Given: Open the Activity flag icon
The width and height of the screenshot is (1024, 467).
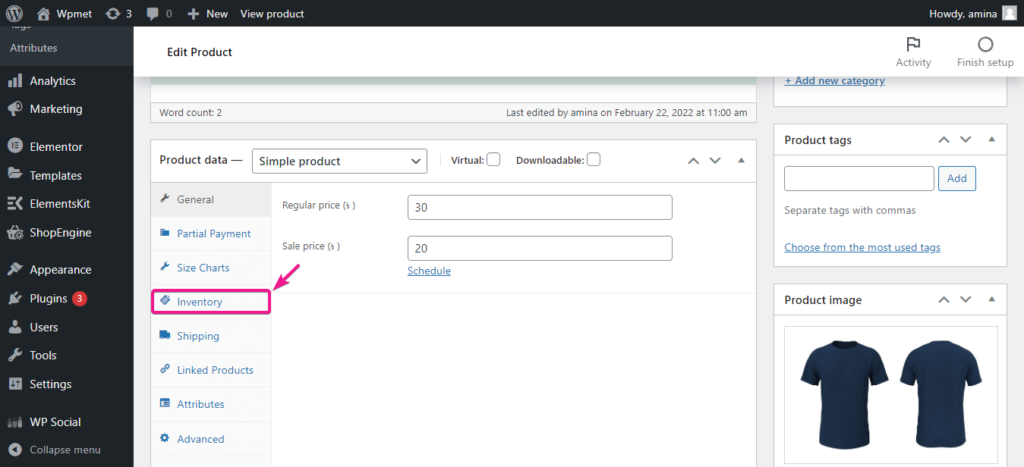Looking at the screenshot, I should click(x=913, y=45).
